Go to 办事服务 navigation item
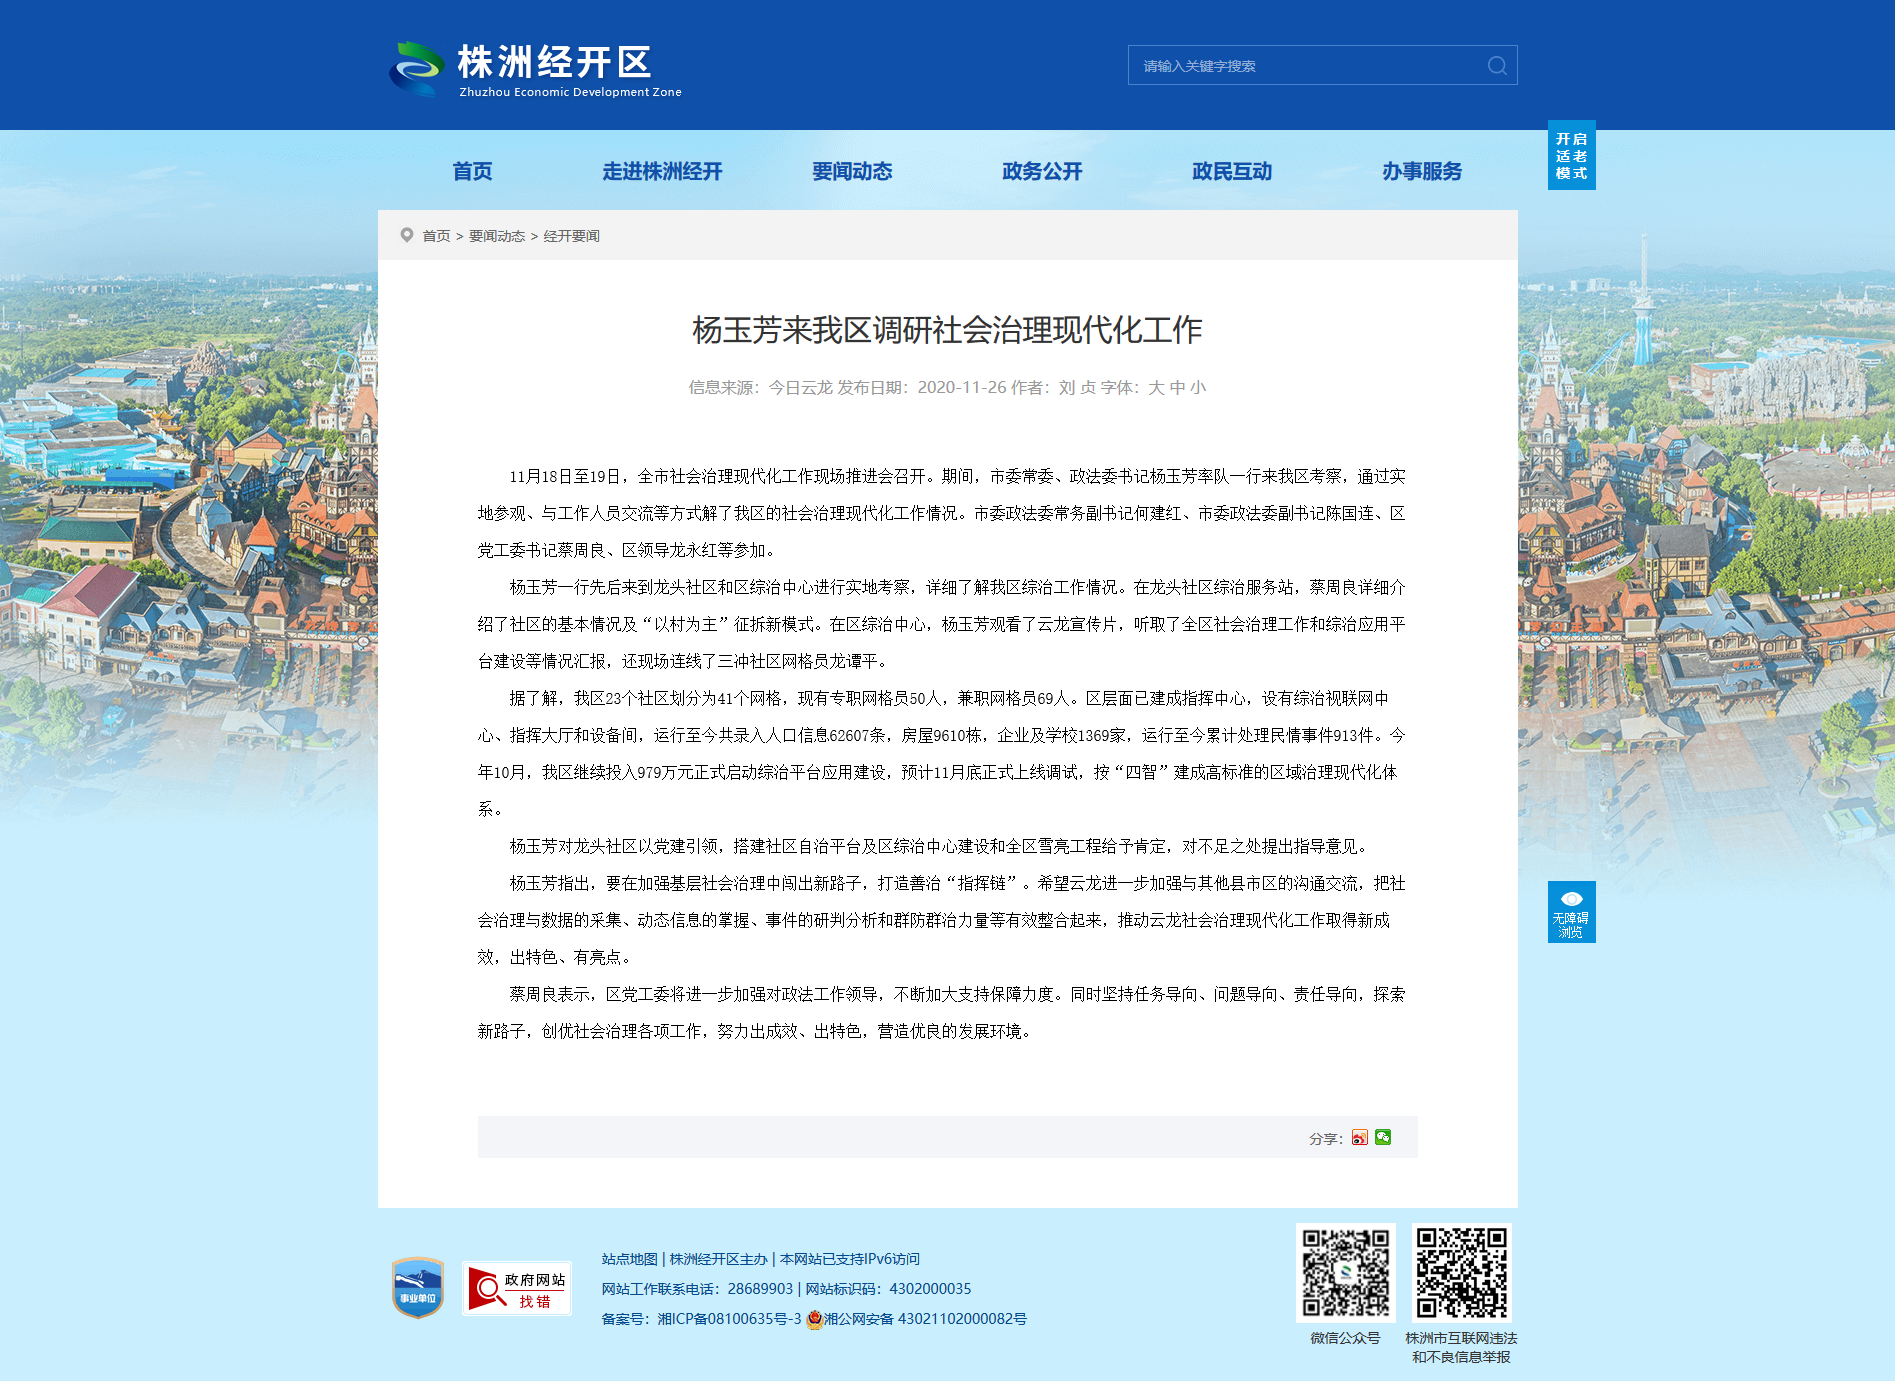Screen dimensions: 1895x1381 (1422, 171)
